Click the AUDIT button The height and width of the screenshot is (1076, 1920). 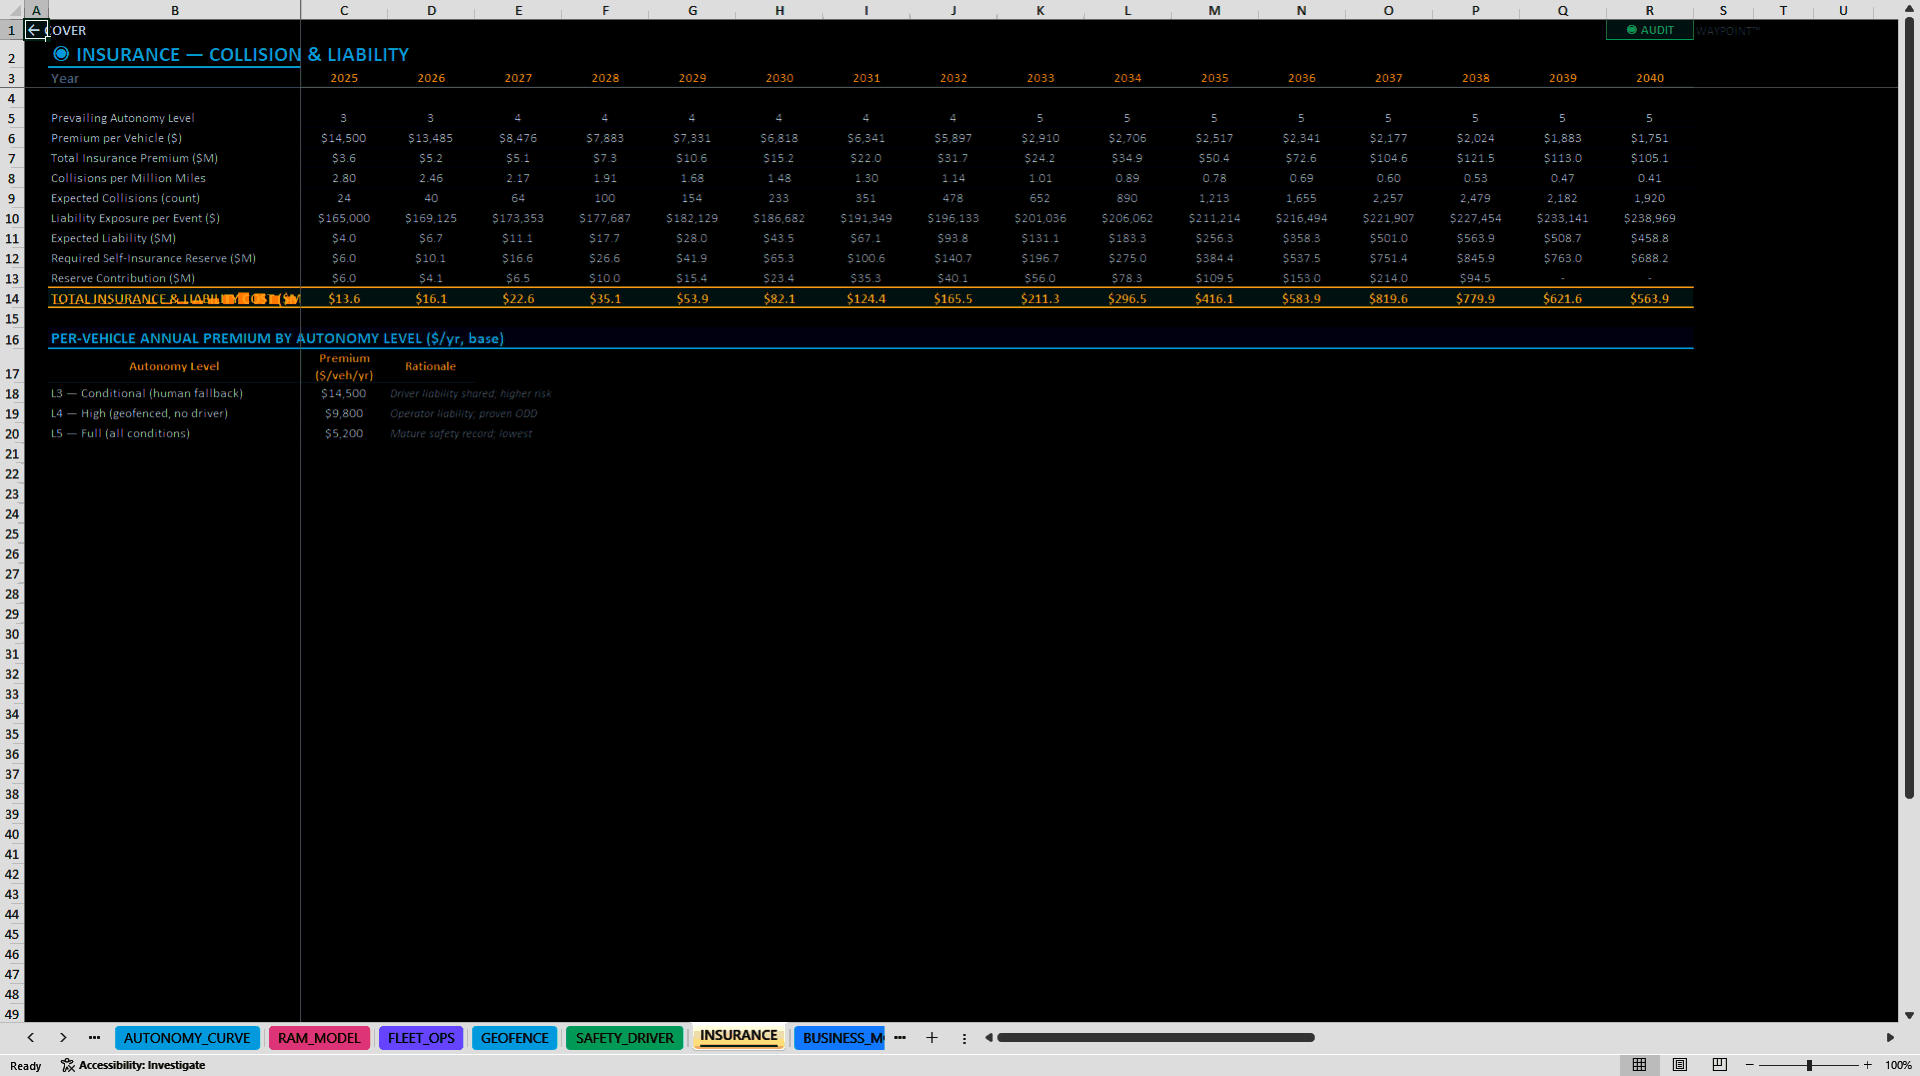click(1649, 30)
